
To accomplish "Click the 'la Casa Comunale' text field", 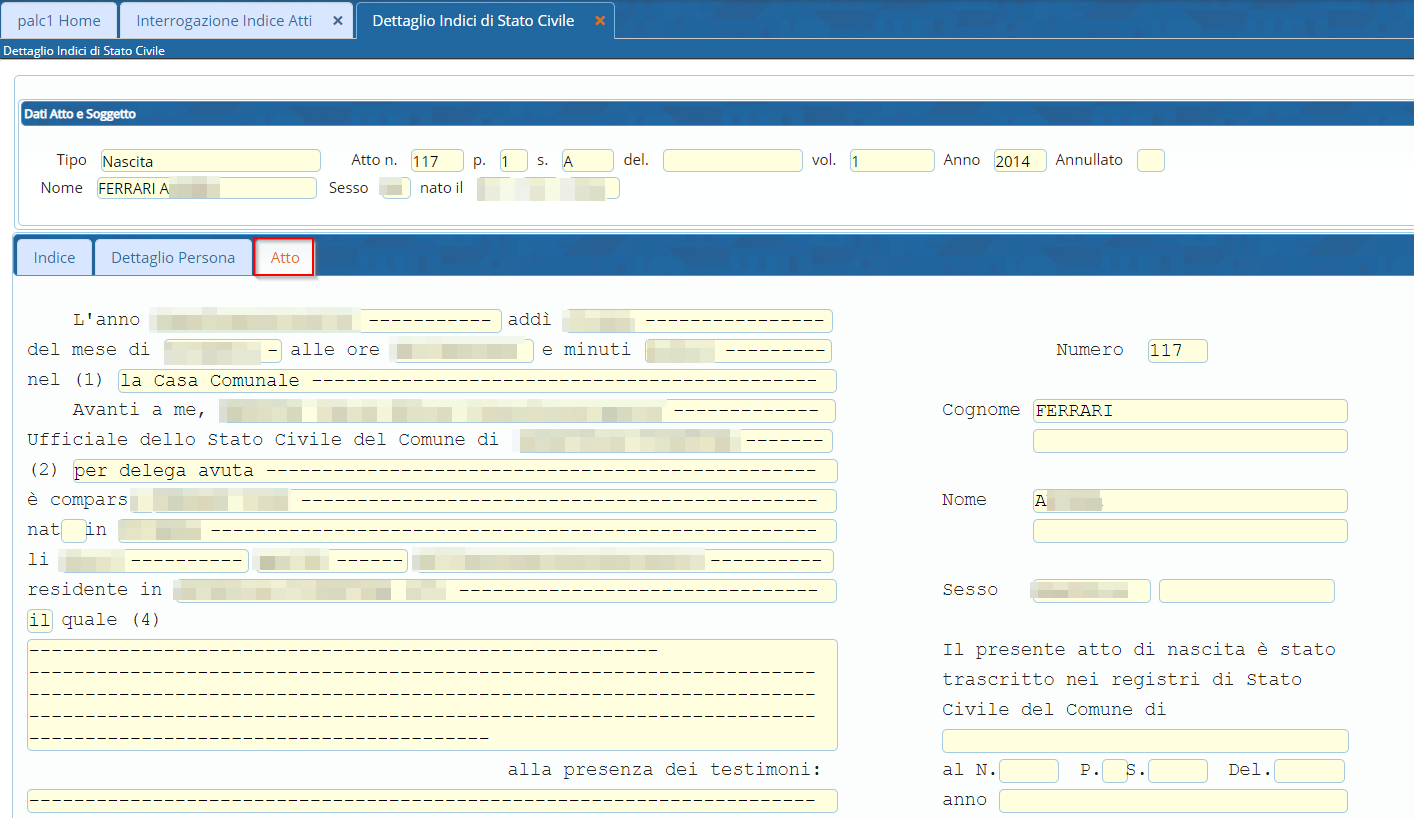I will tap(477, 381).
